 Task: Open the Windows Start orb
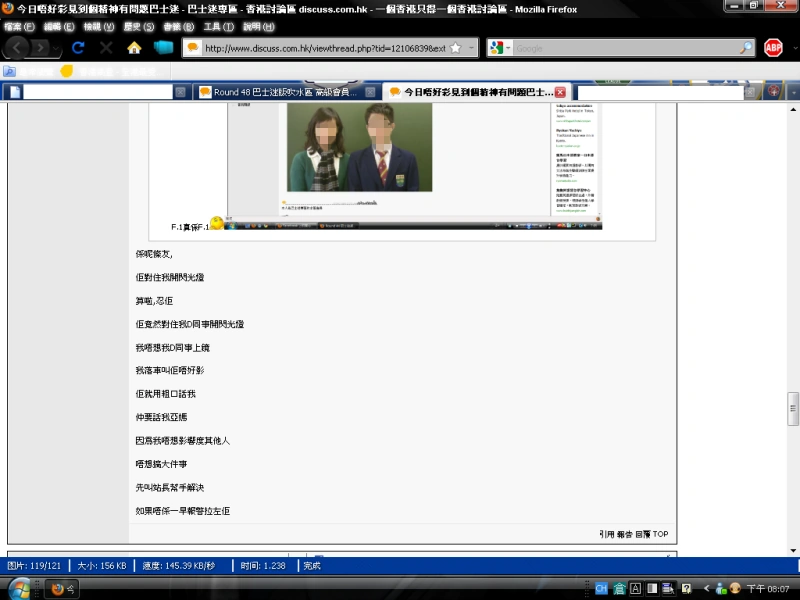[19, 590]
